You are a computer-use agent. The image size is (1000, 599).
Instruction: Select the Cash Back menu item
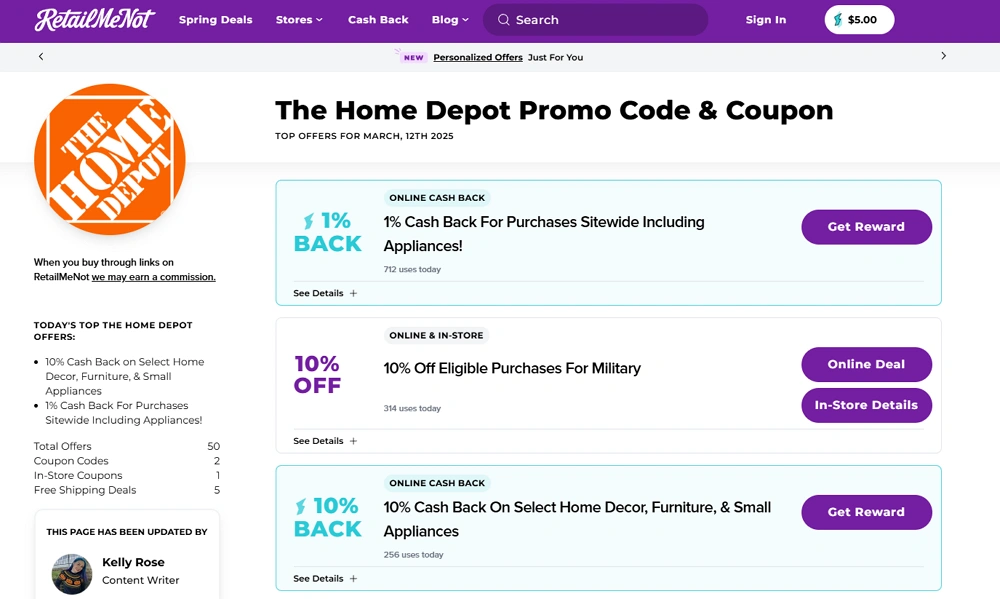tap(378, 19)
